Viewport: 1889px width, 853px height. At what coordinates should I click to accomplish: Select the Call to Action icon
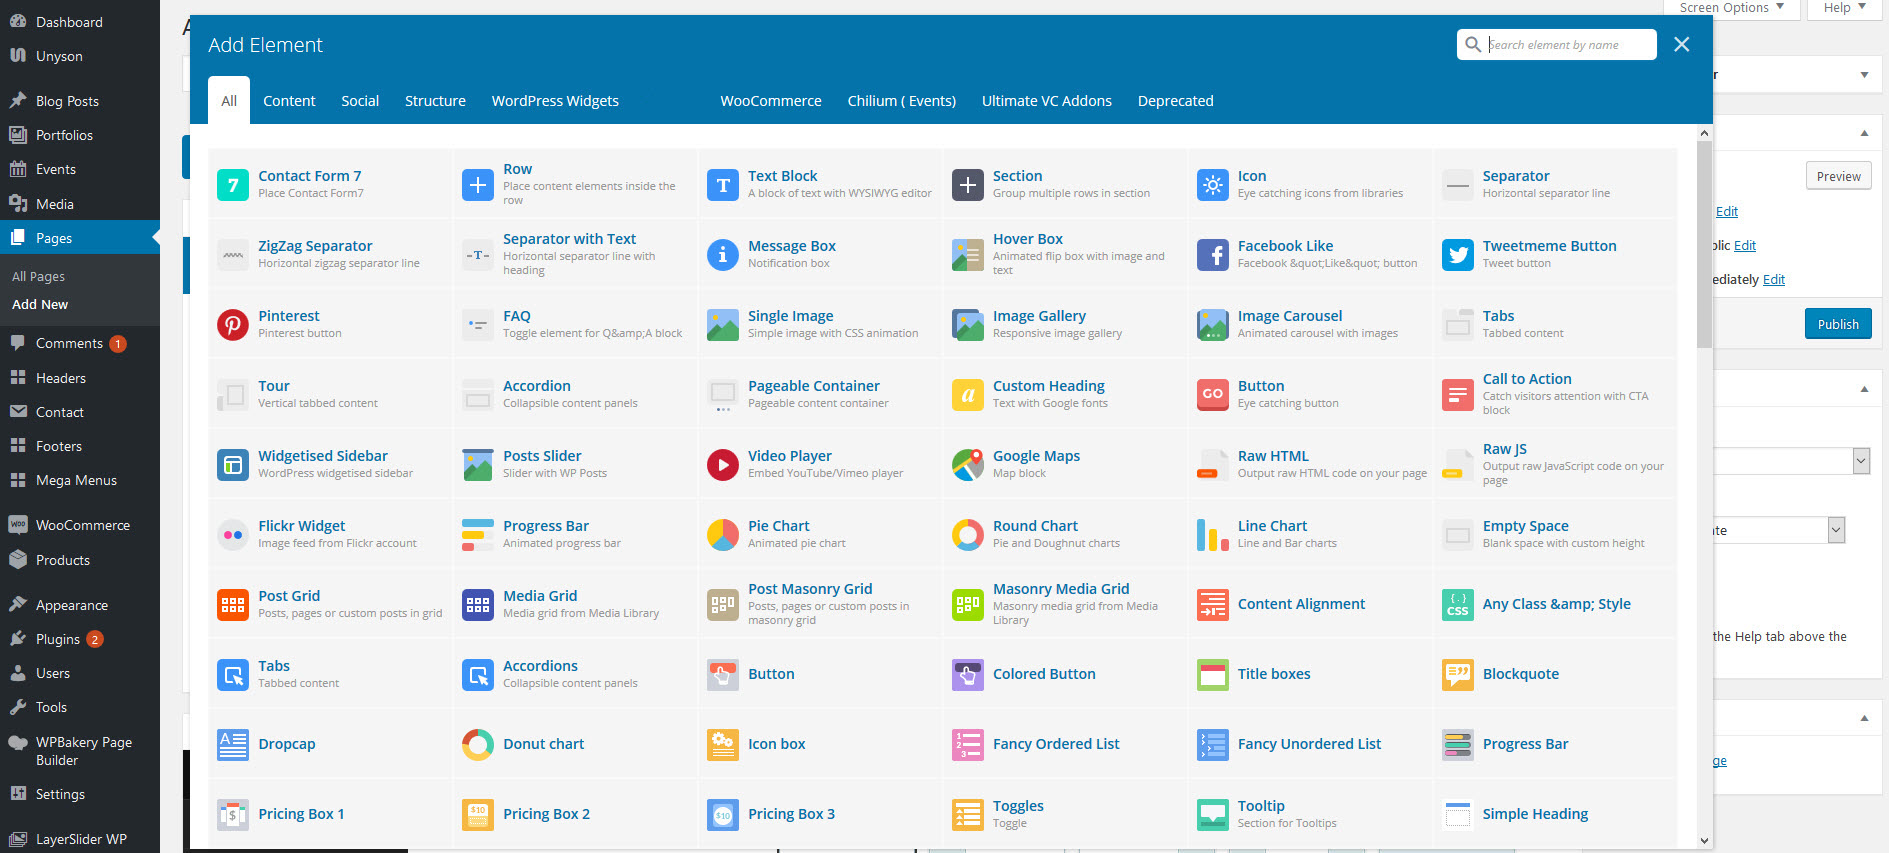(1458, 395)
